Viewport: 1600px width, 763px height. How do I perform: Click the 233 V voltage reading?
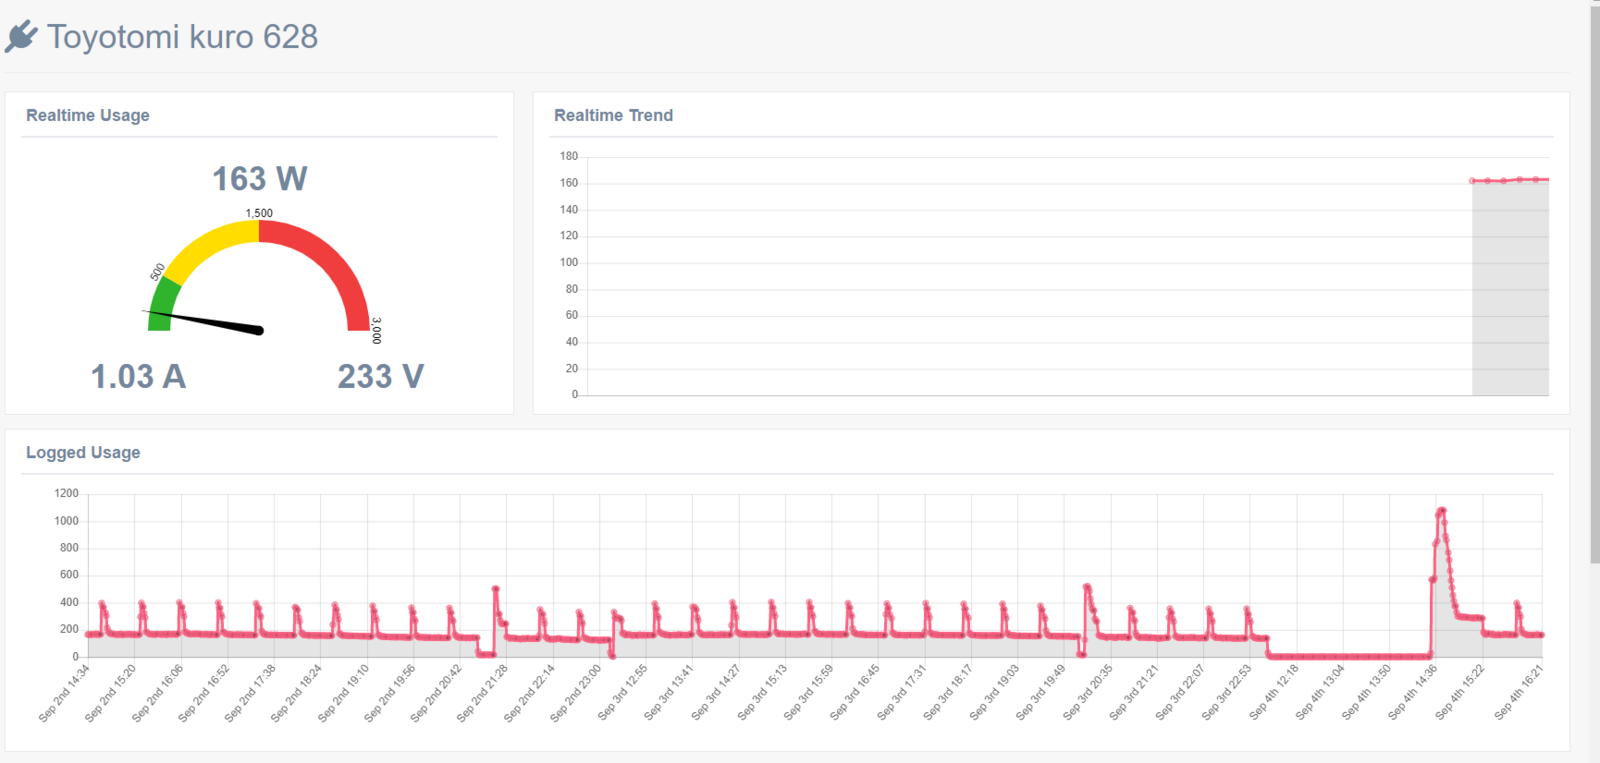381,377
